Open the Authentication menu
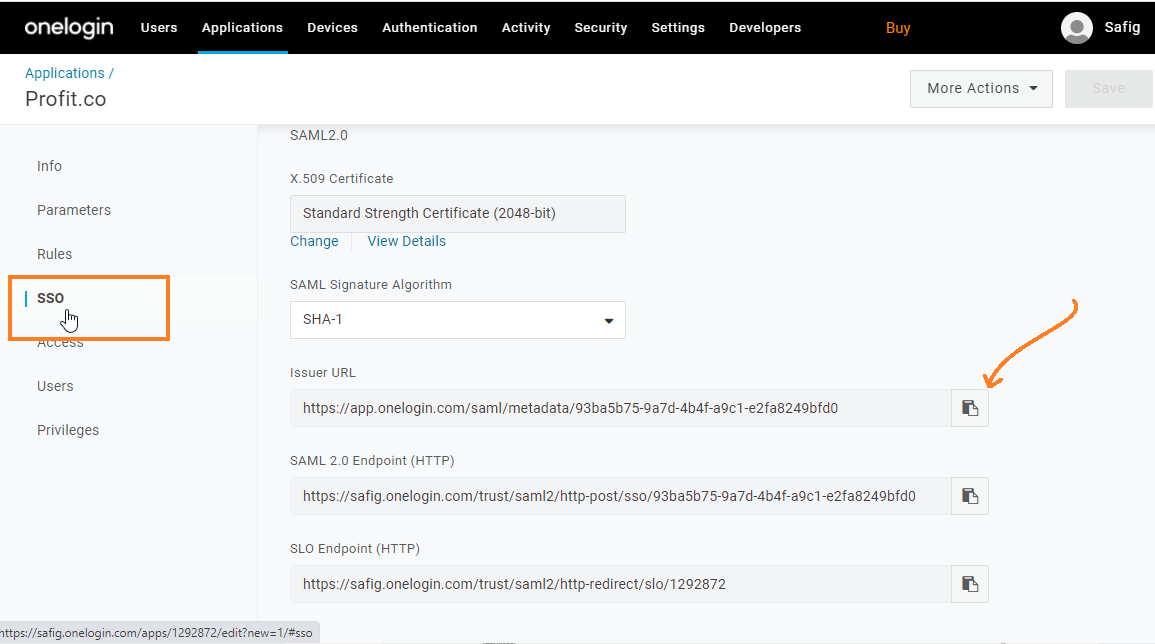Viewport: 1155px width, 644px height. [429, 28]
